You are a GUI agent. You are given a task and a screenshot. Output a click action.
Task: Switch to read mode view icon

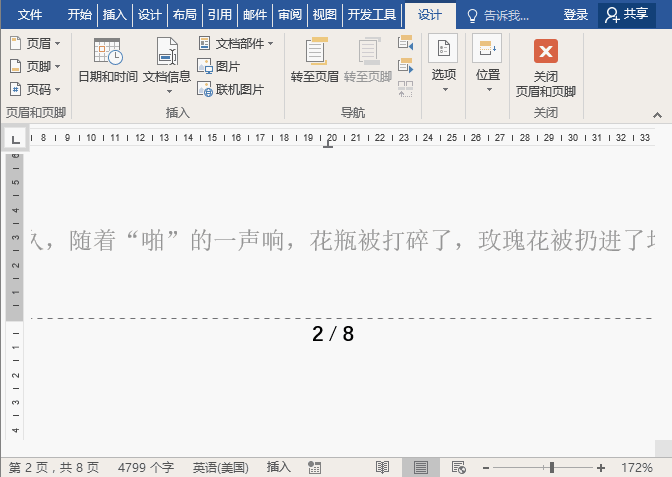[382, 468]
